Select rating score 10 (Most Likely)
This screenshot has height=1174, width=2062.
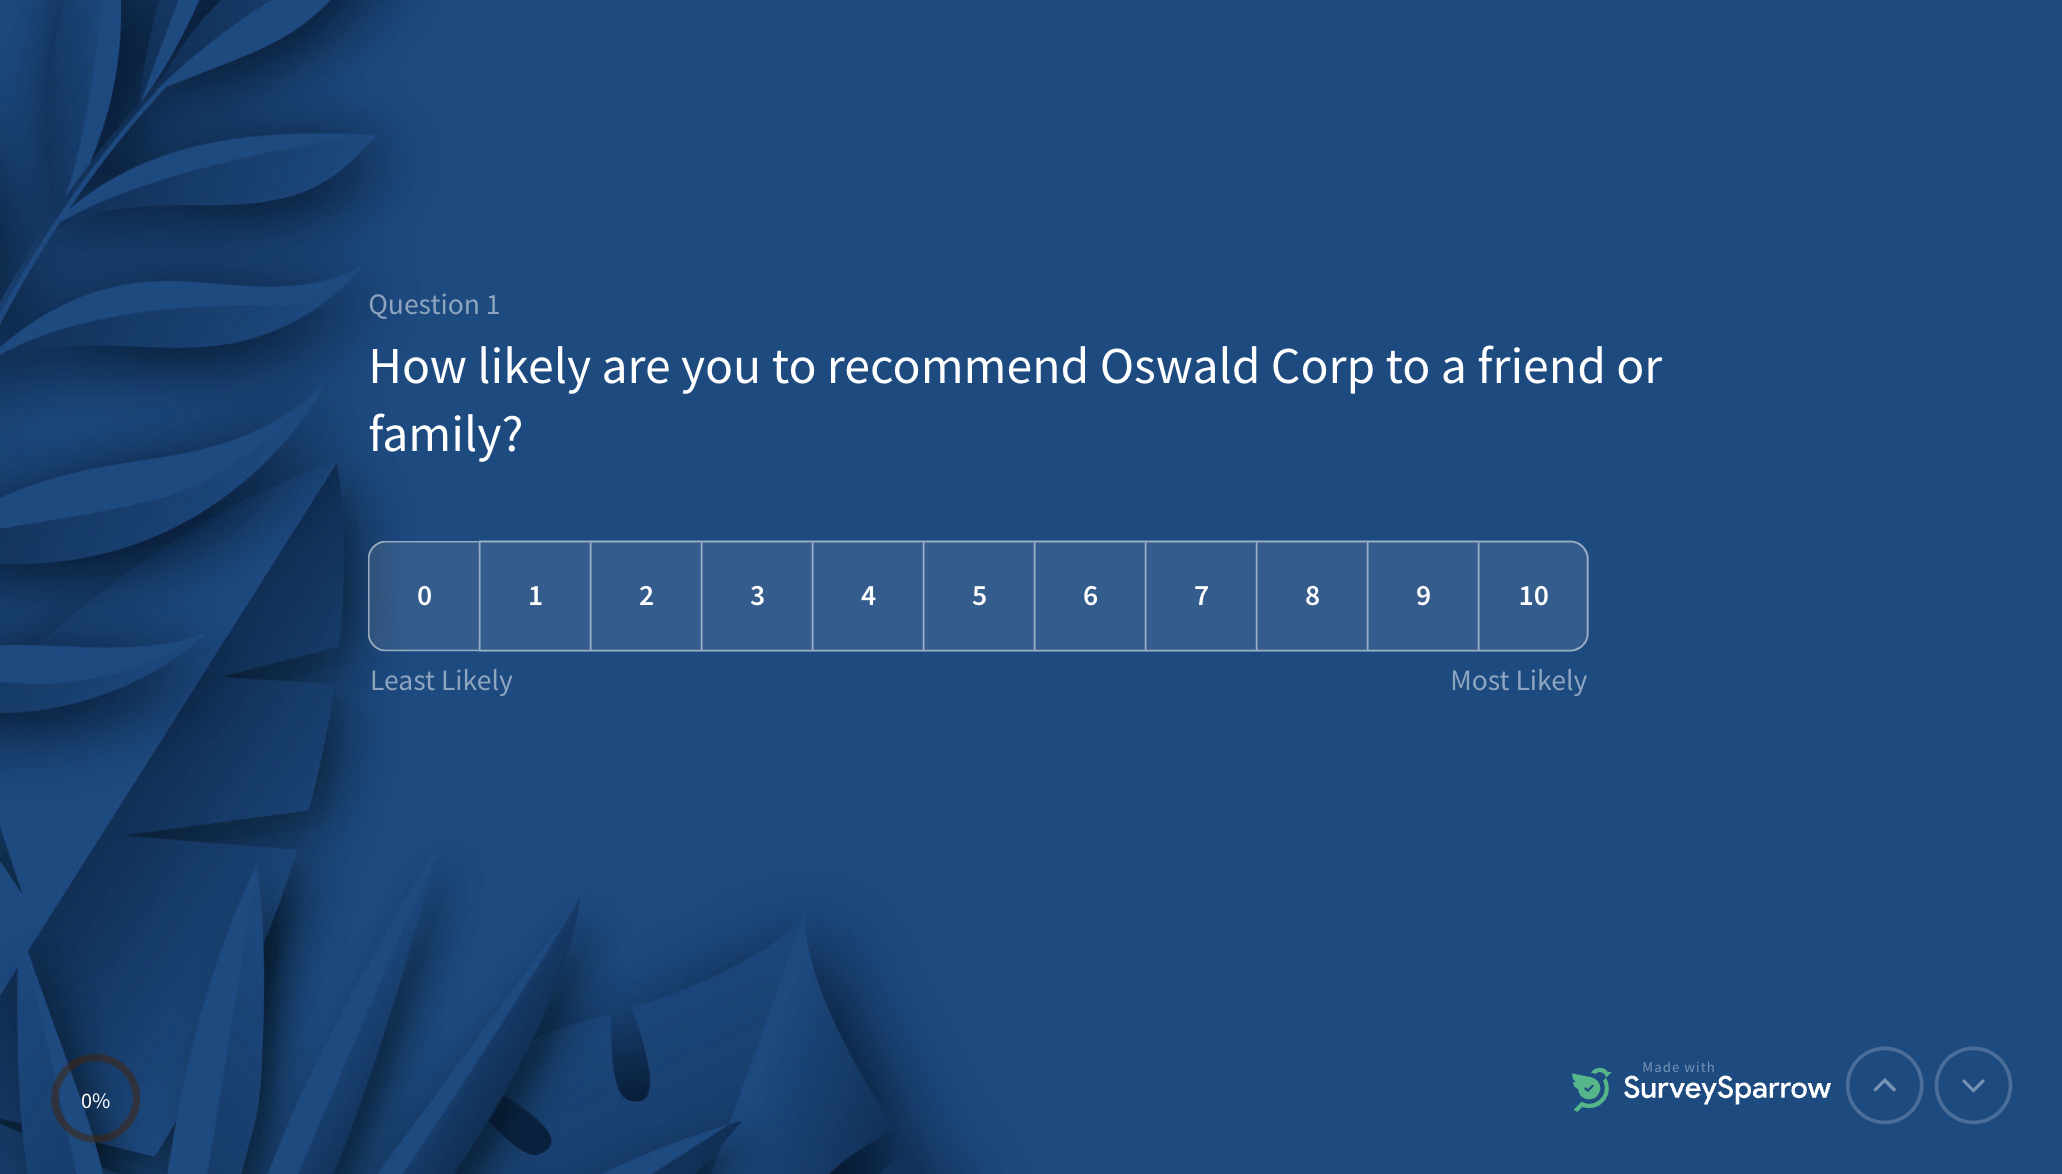[1532, 595]
